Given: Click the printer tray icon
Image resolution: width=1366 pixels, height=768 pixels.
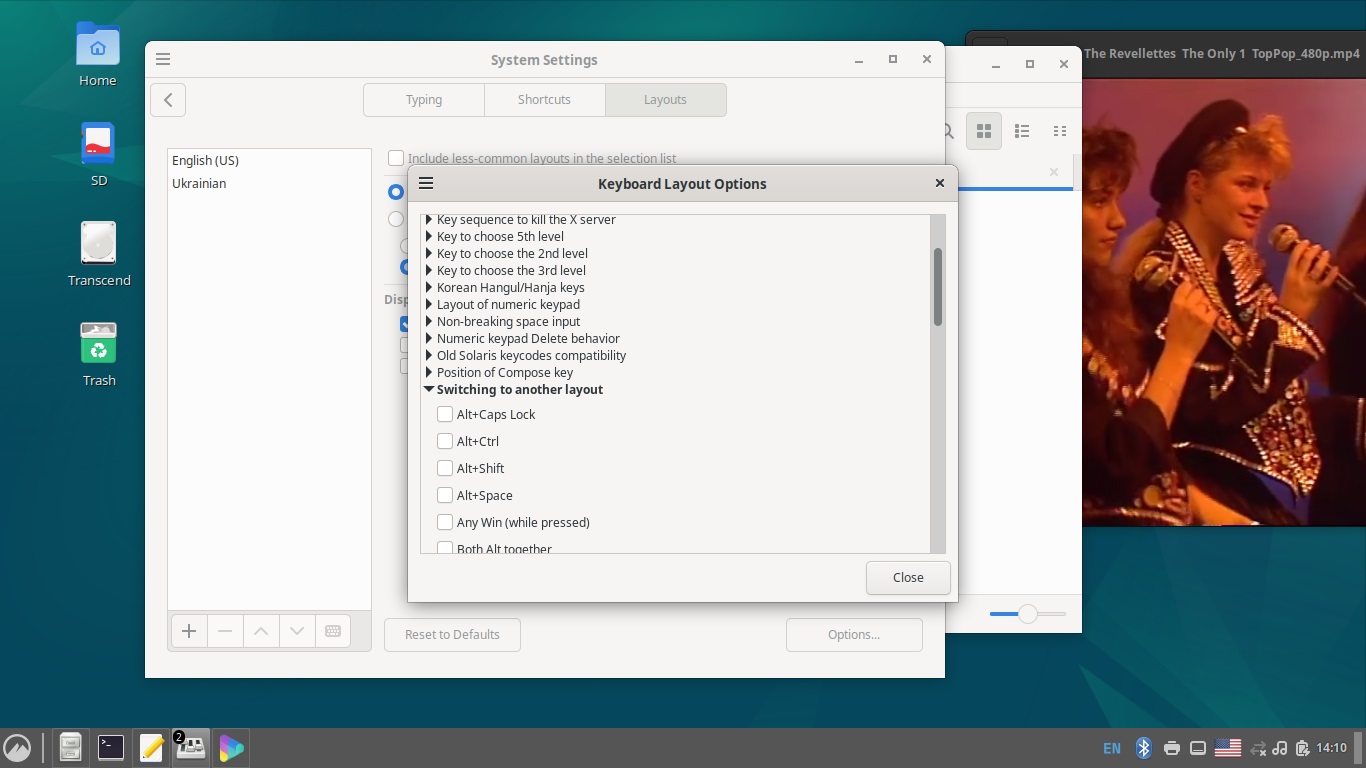Looking at the screenshot, I should 1171,747.
